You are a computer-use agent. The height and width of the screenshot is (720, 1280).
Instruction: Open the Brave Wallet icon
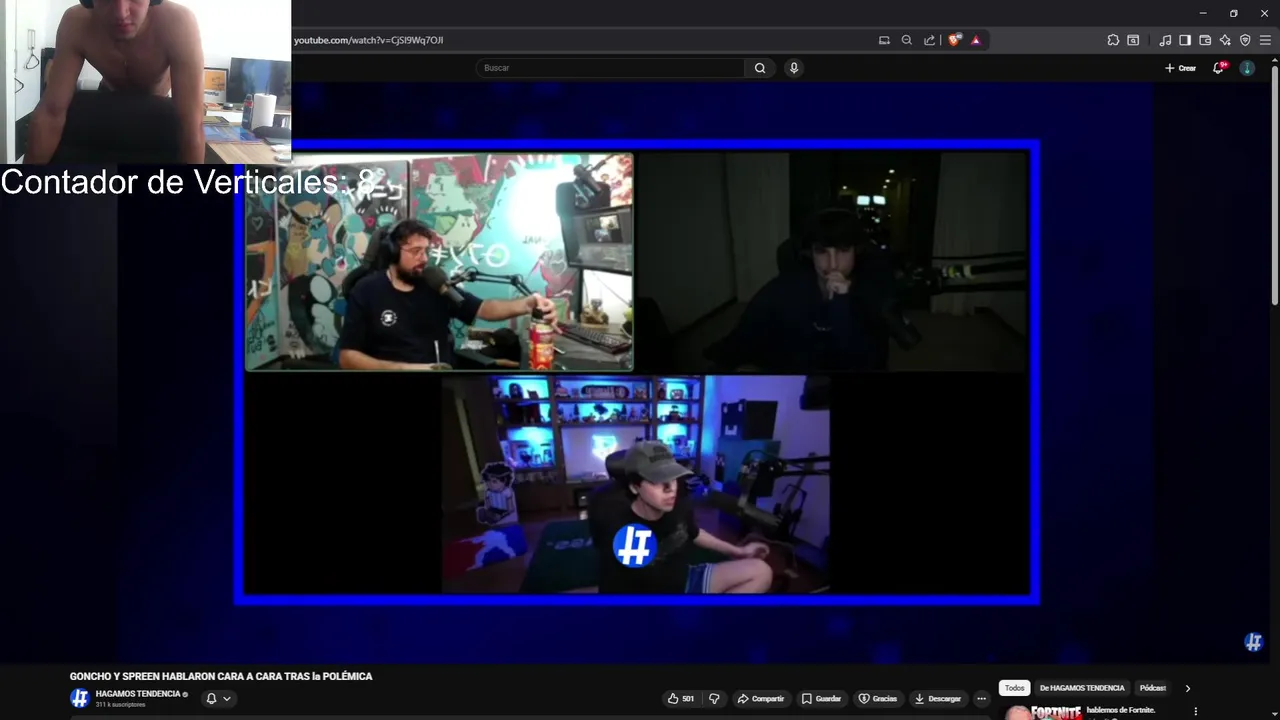[x=1205, y=40]
